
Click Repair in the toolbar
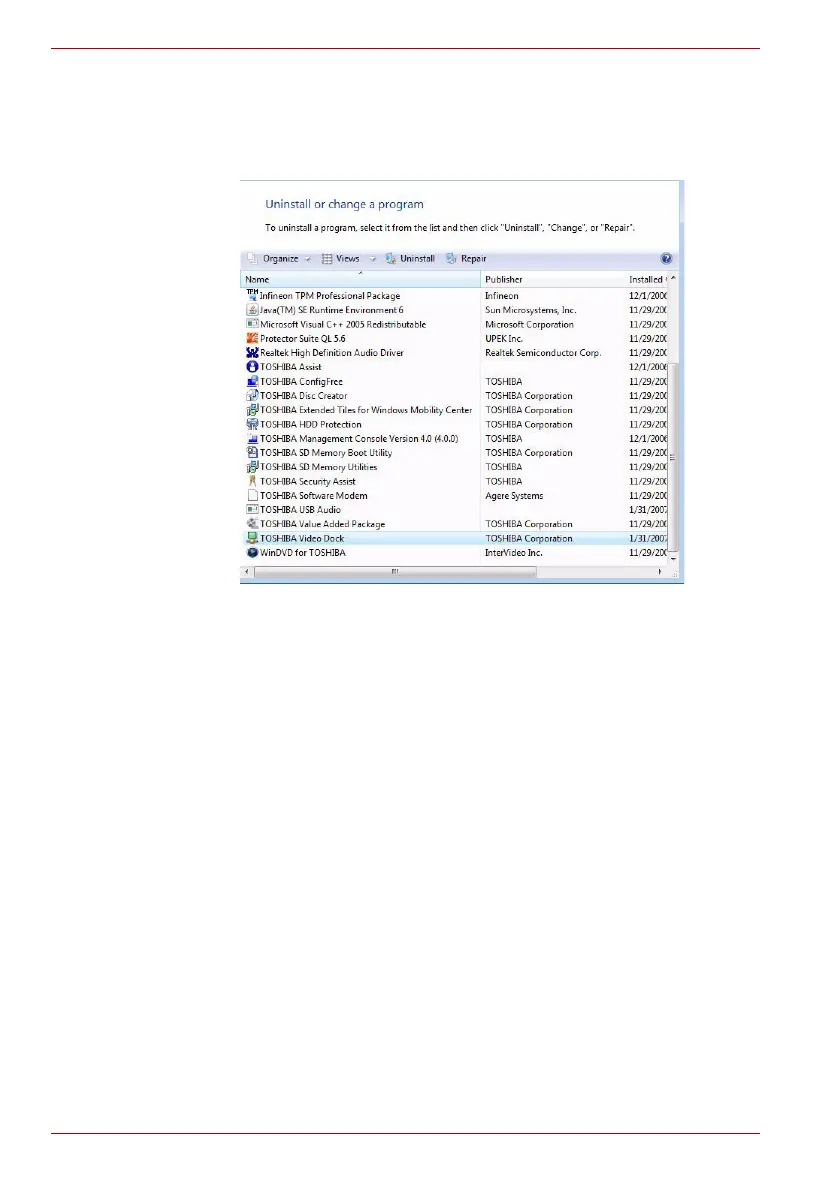[466, 259]
